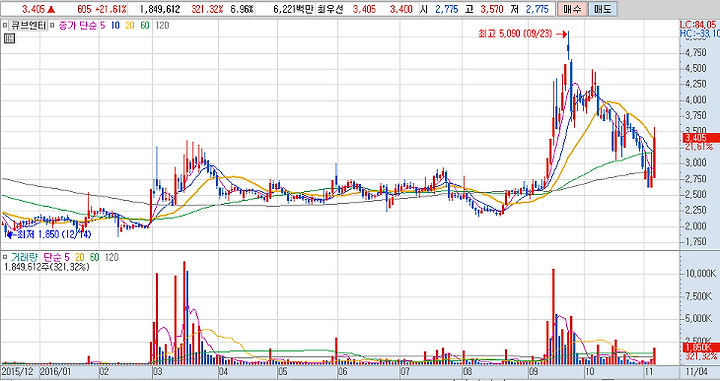720x381 pixels.
Task: Click the HC:-33.10 label
Action: (x=699, y=34)
